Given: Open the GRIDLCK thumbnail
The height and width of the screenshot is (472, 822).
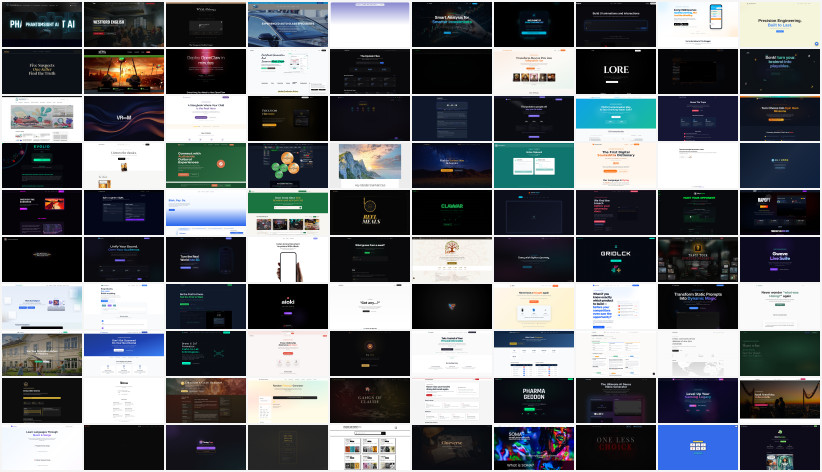Looking at the screenshot, I should point(616,260).
